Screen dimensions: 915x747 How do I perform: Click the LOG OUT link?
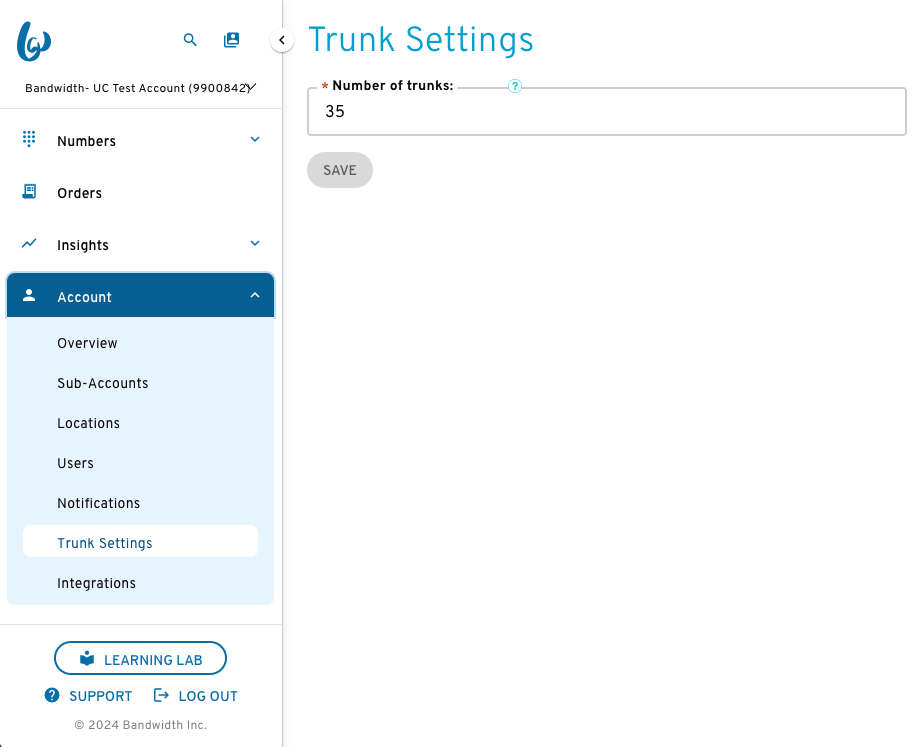point(195,696)
